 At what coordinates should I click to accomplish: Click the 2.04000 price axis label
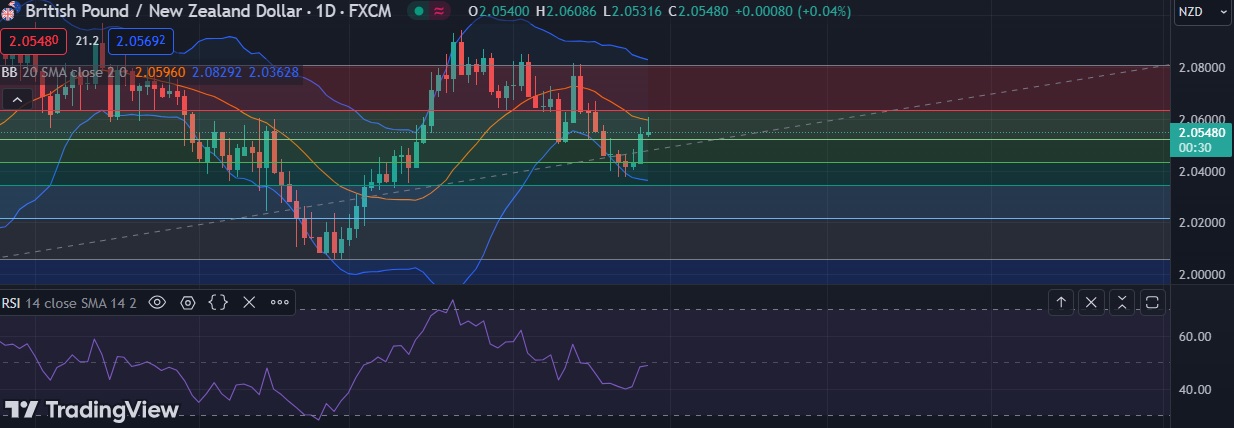1201,171
